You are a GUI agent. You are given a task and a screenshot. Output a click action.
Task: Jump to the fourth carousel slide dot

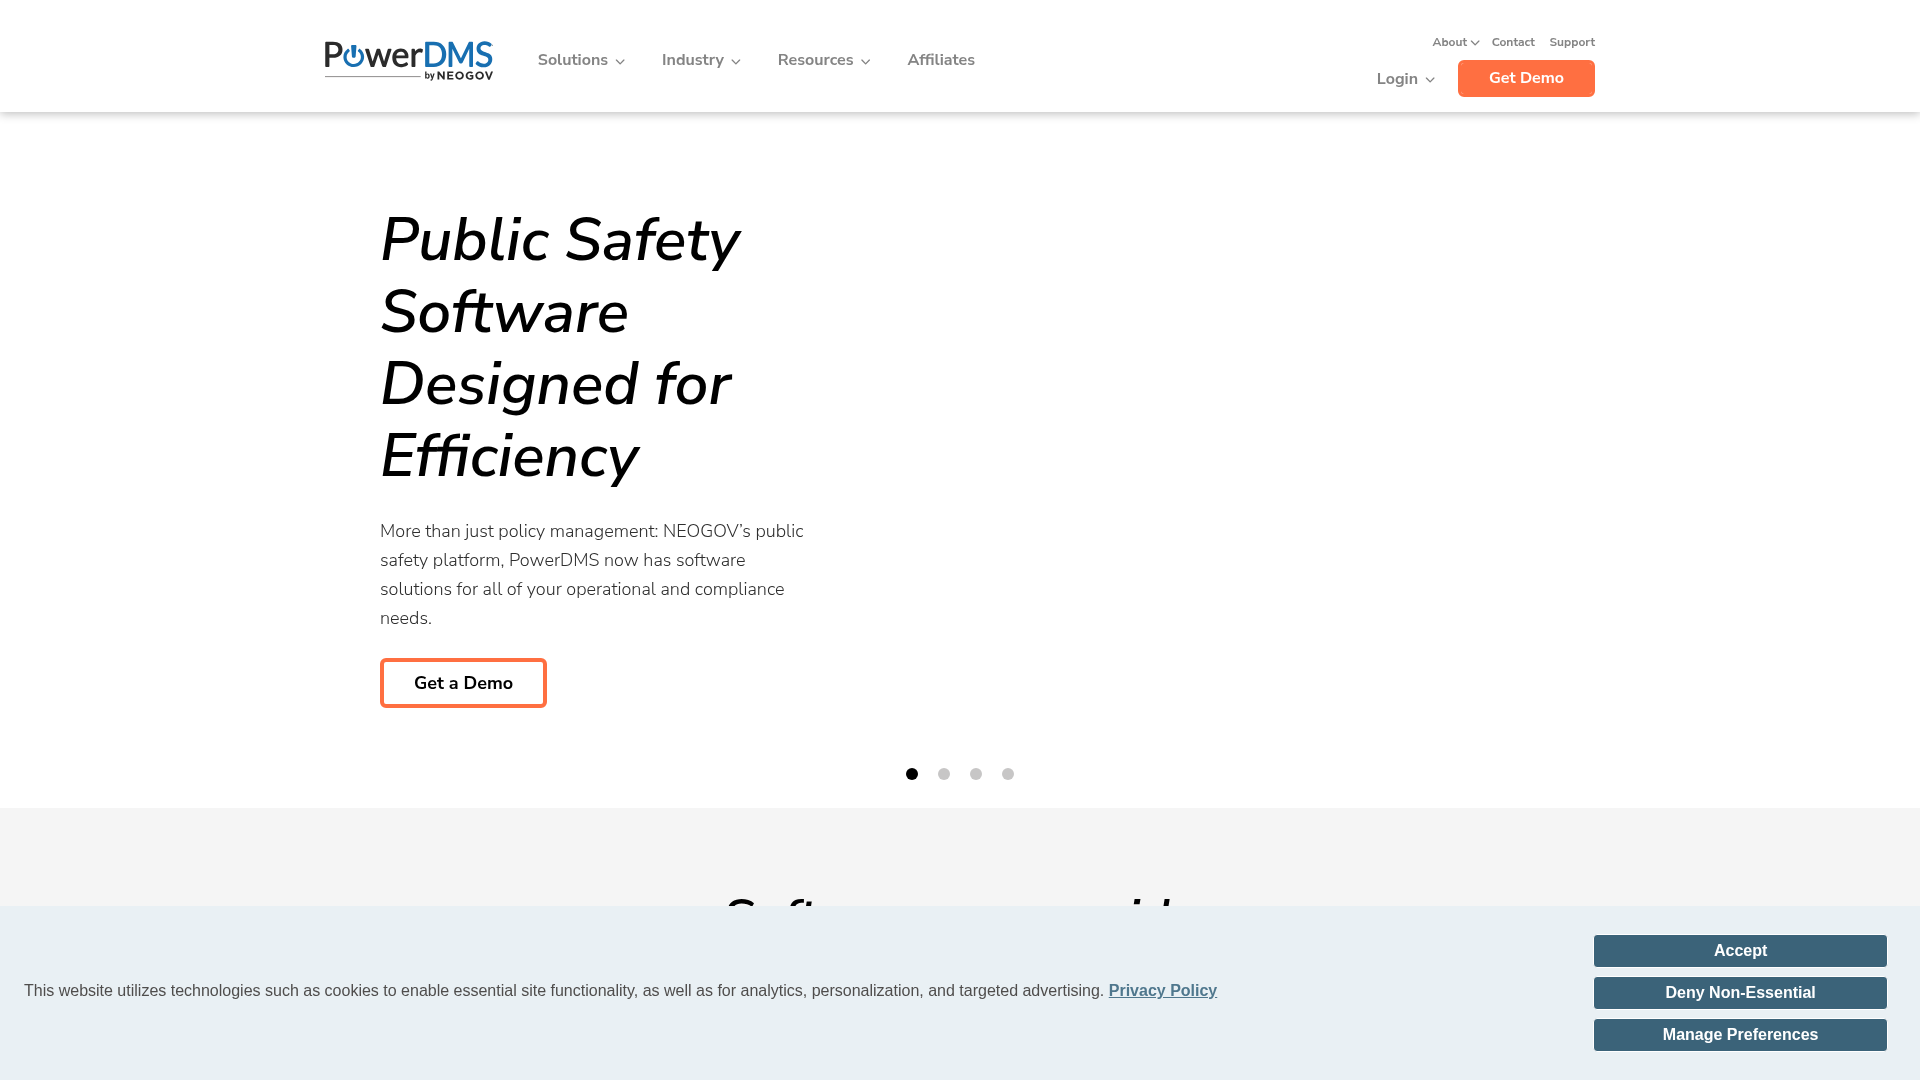pos(1007,774)
